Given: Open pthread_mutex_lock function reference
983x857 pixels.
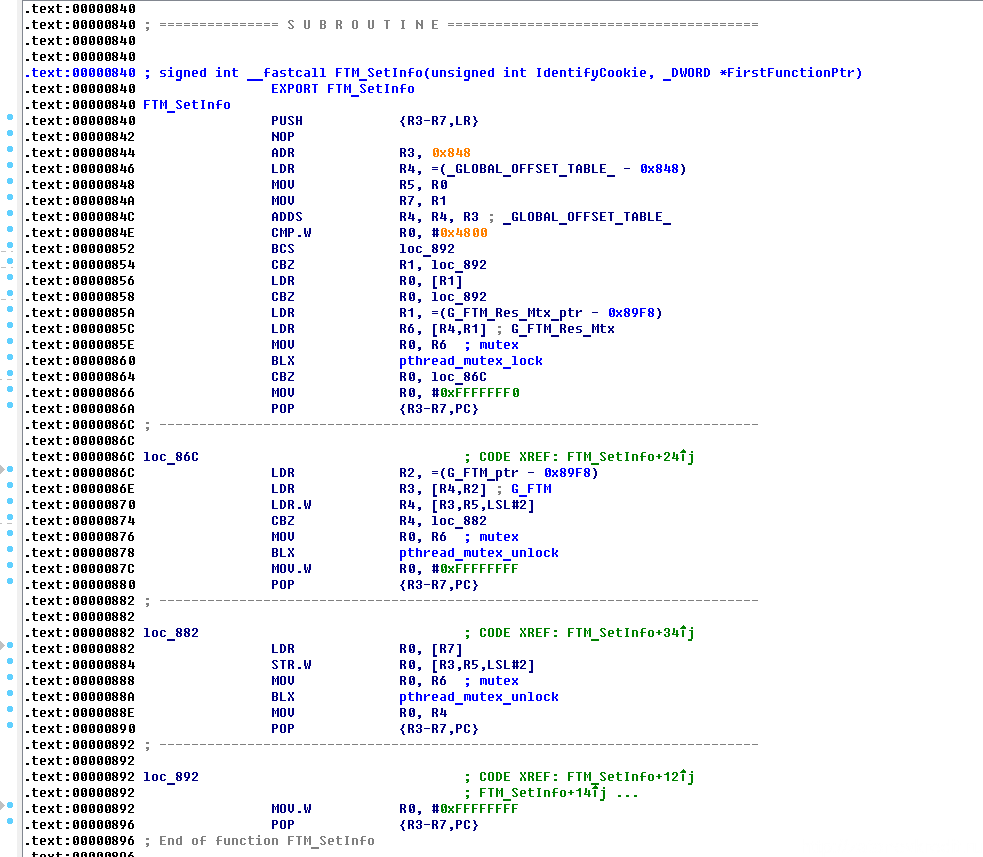Looking at the screenshot, I should pyautogui.click(x=470, y=361).
